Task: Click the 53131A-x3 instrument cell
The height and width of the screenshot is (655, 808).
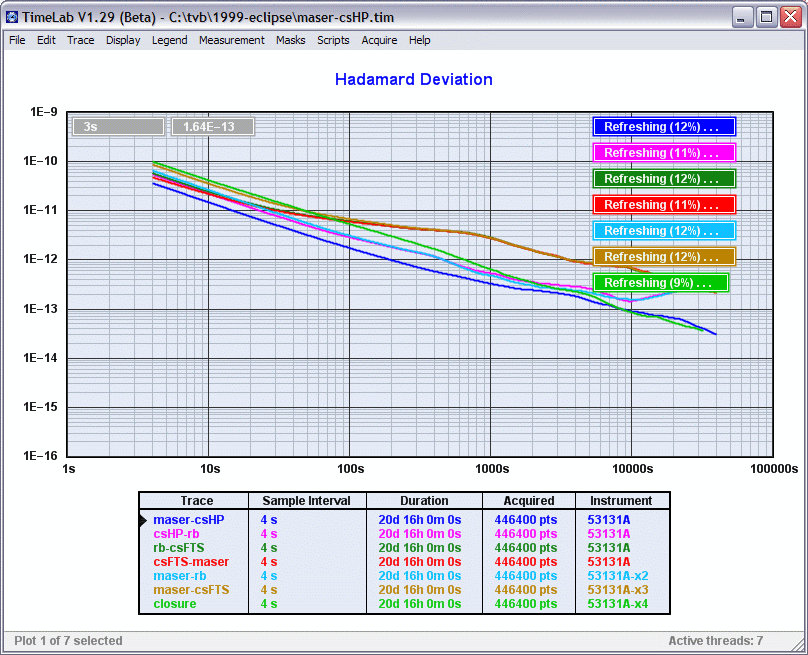Action: (618, 590)
